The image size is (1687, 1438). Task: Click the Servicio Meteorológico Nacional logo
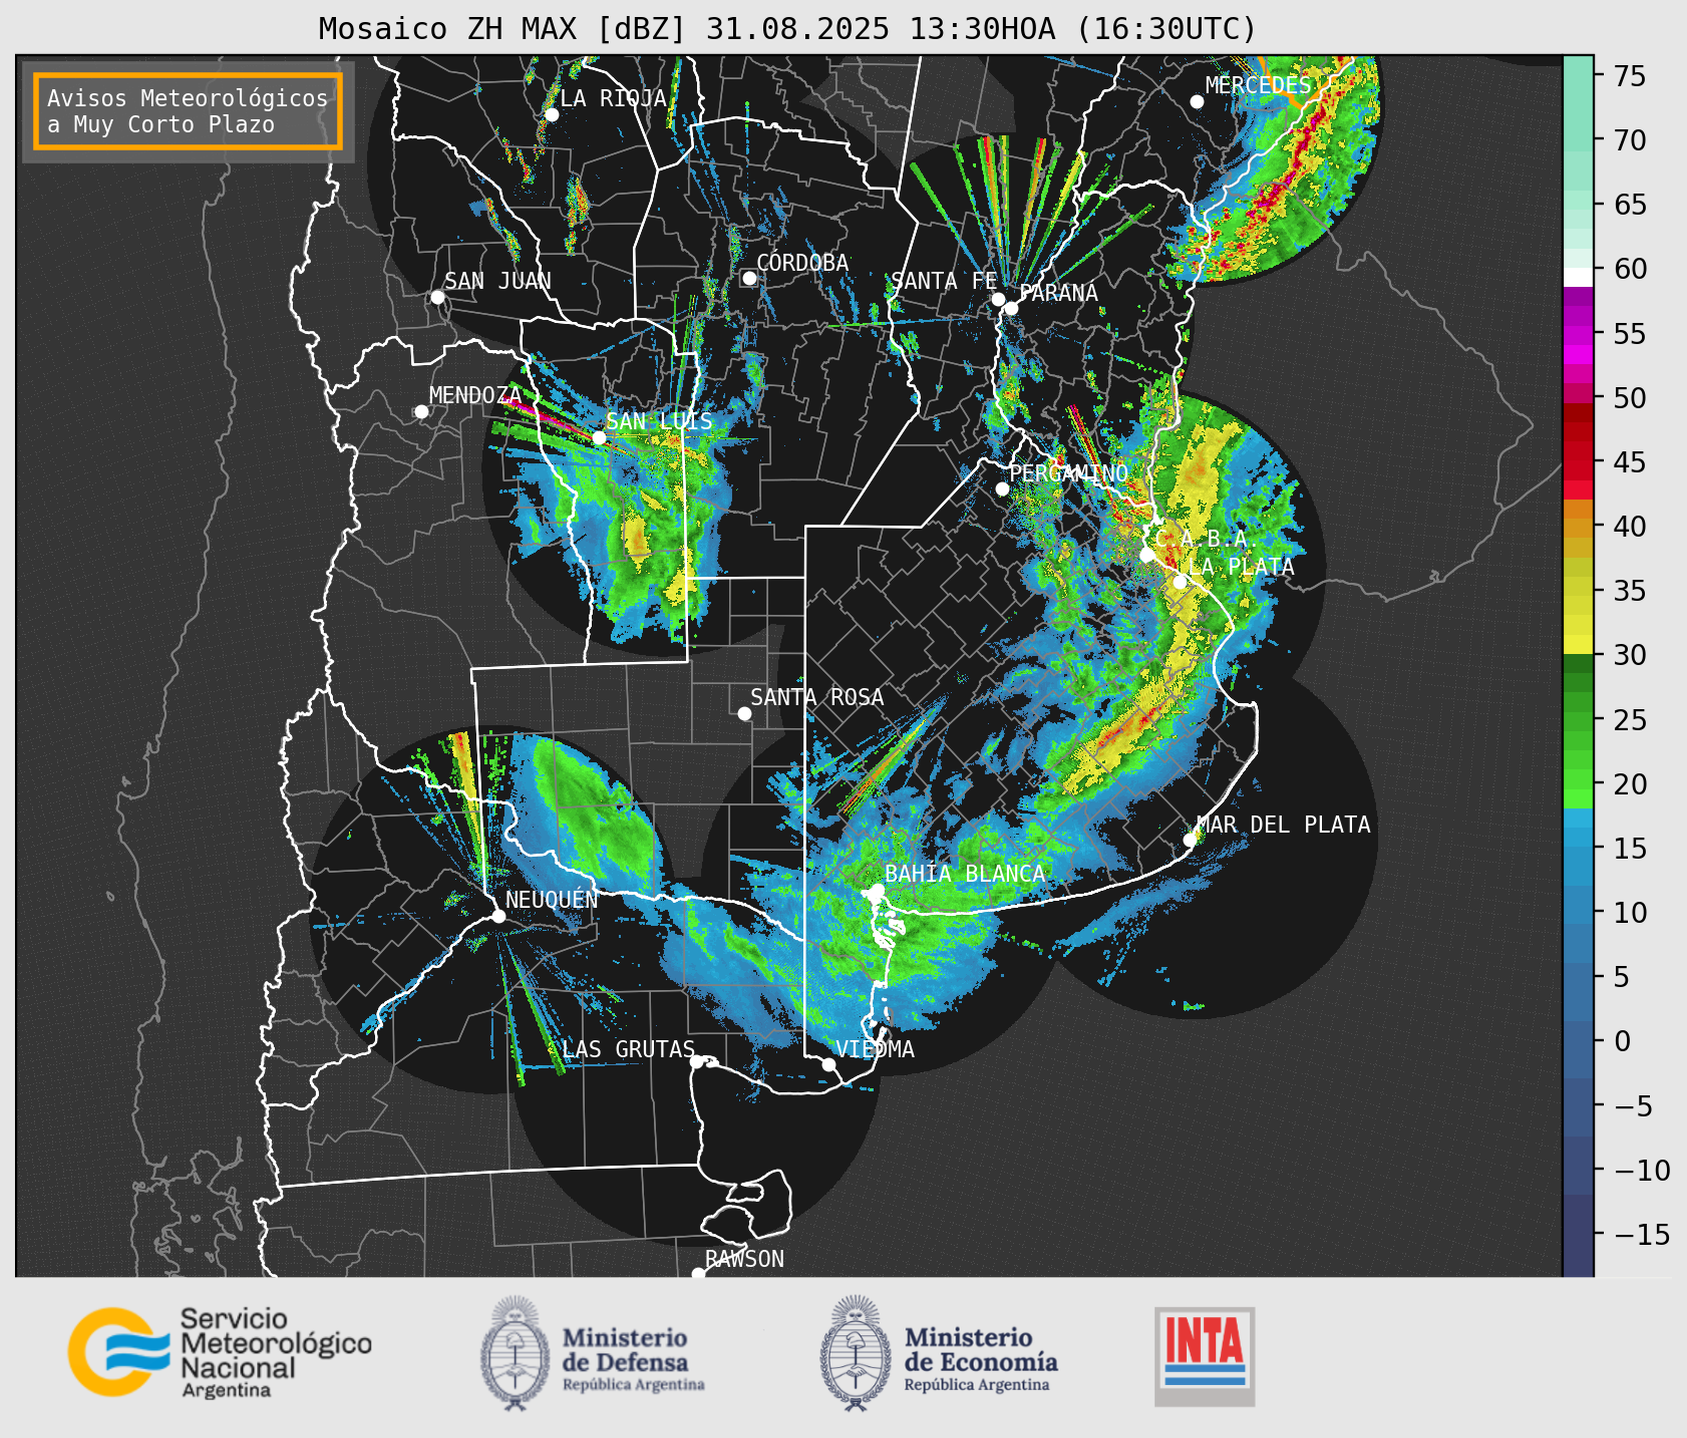[x=220, y=1352]
